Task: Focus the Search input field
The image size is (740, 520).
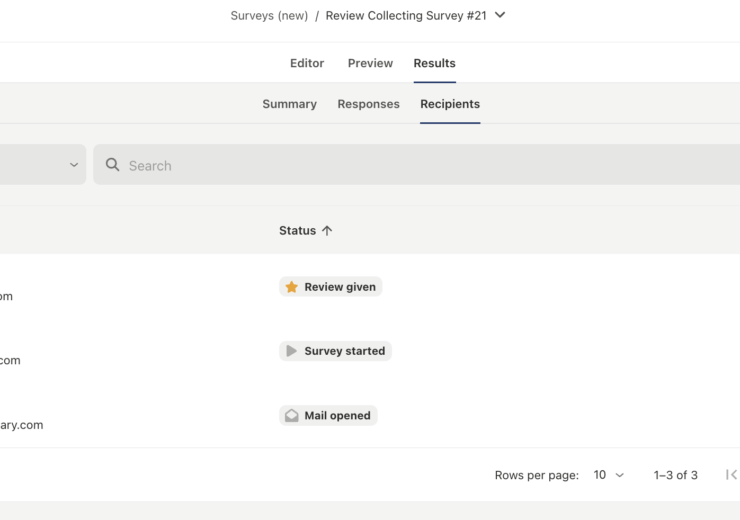Action: pos(416,165)
